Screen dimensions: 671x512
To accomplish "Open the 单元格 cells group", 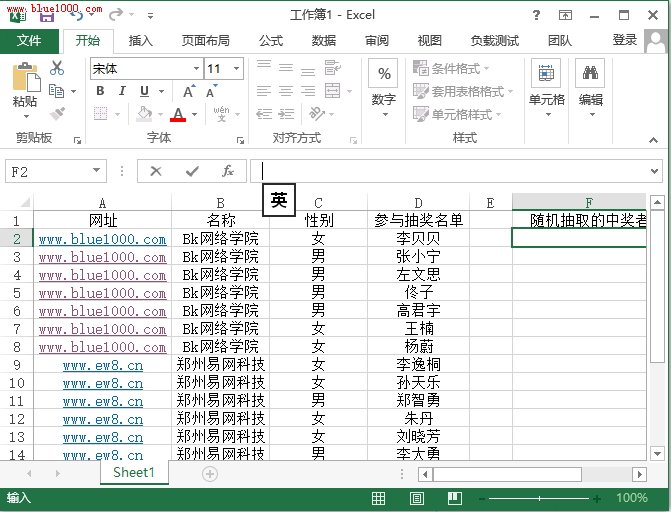I will pyautogui.click(x=546, y=89).
